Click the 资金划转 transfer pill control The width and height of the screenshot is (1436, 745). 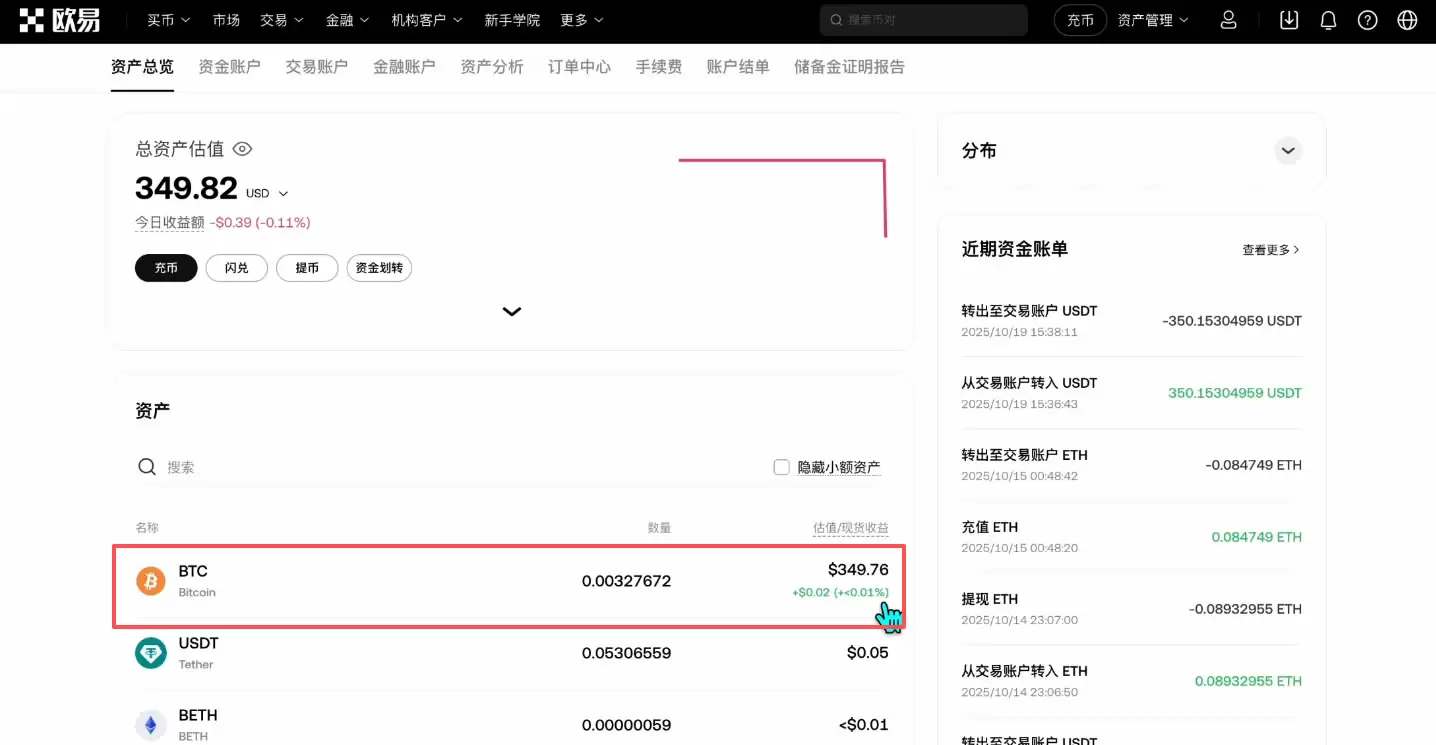379,267
